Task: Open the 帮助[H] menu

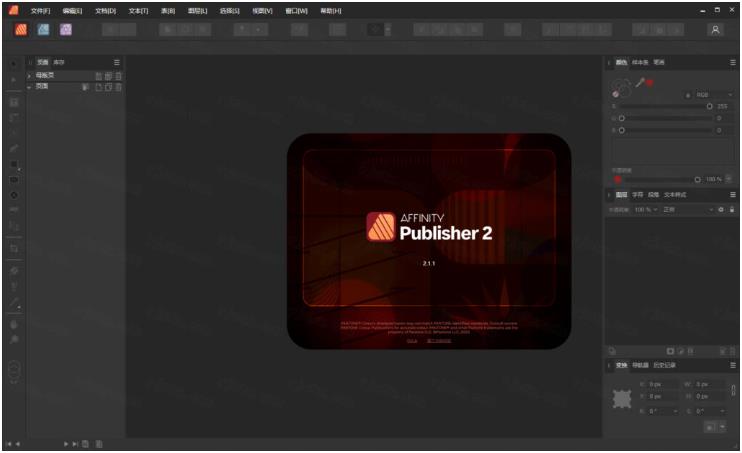Action: (x=331, y=10)
